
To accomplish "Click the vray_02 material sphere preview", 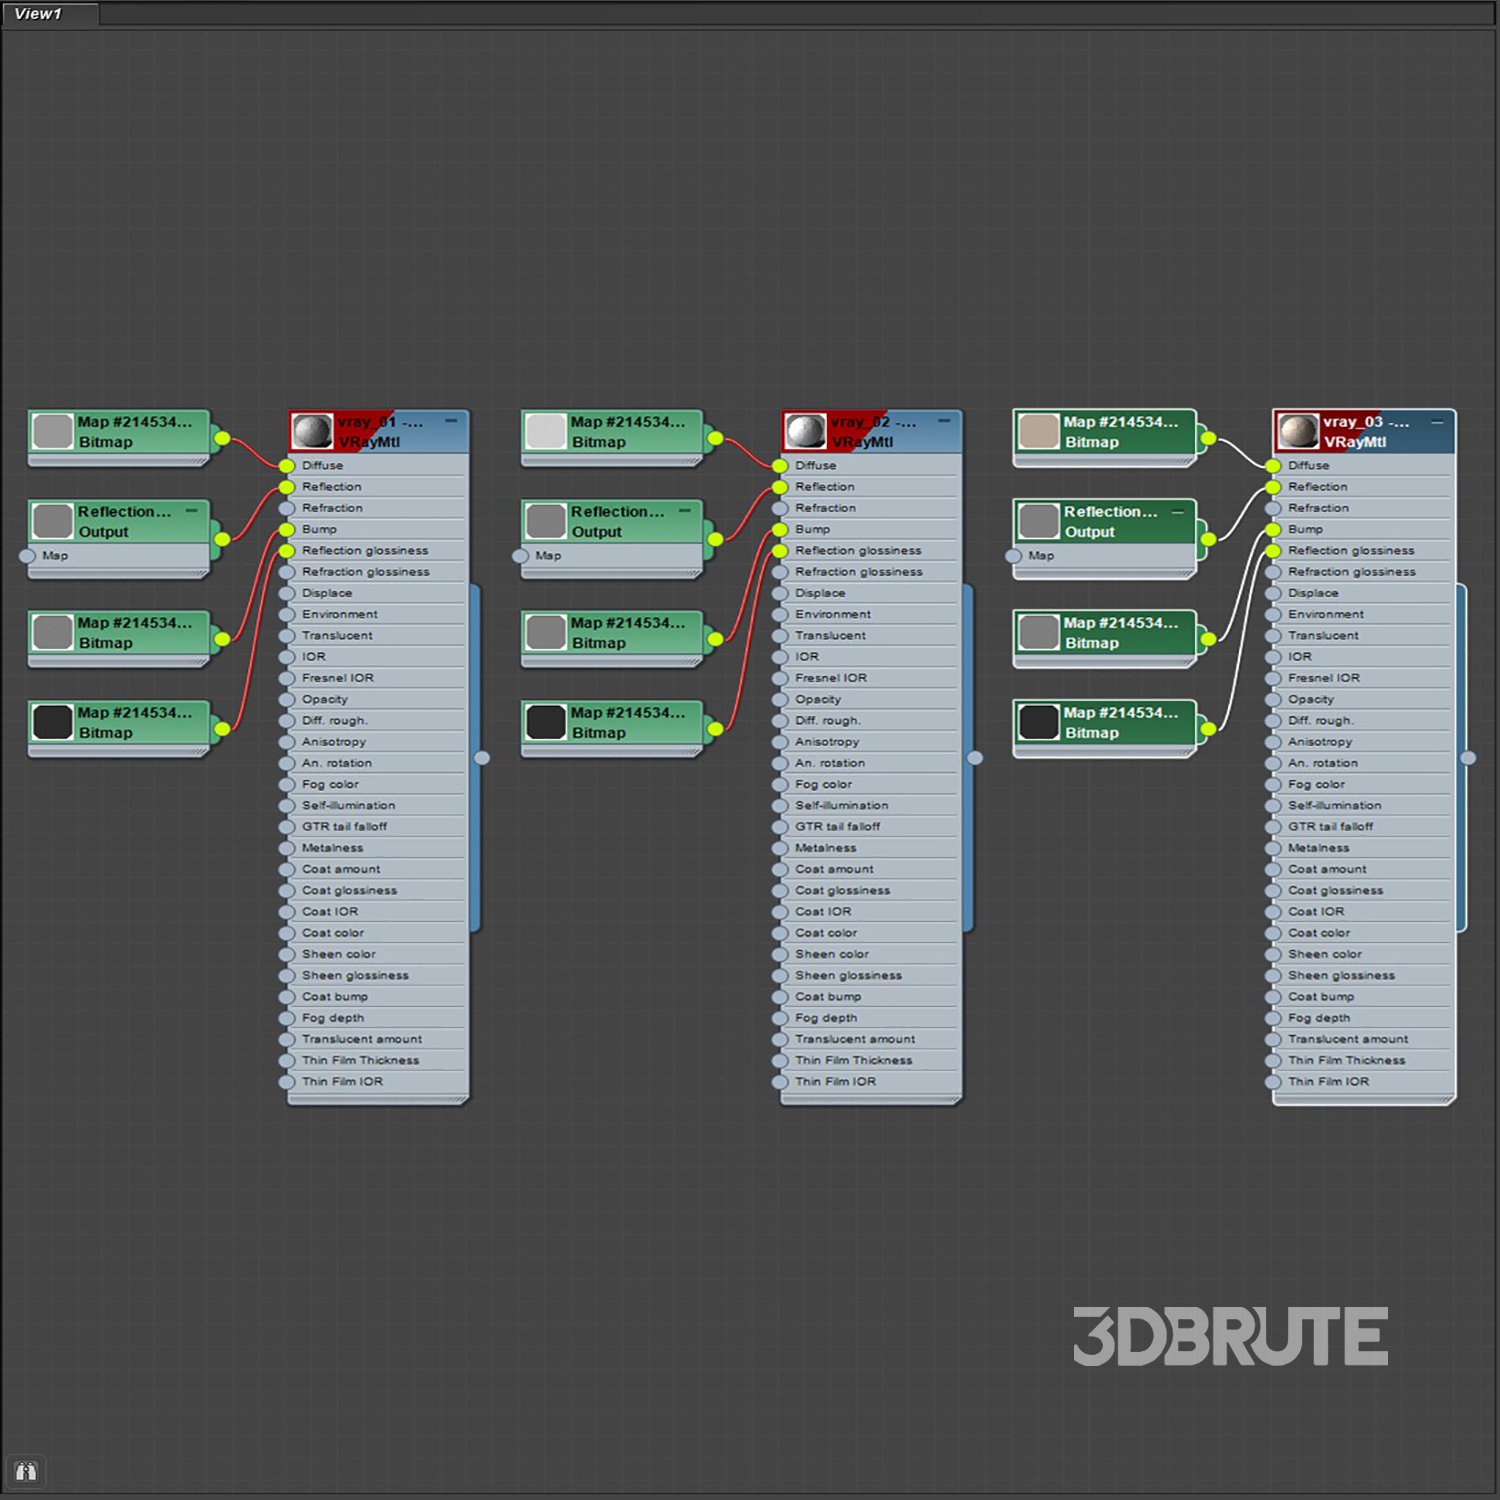I will coord(805,432).
